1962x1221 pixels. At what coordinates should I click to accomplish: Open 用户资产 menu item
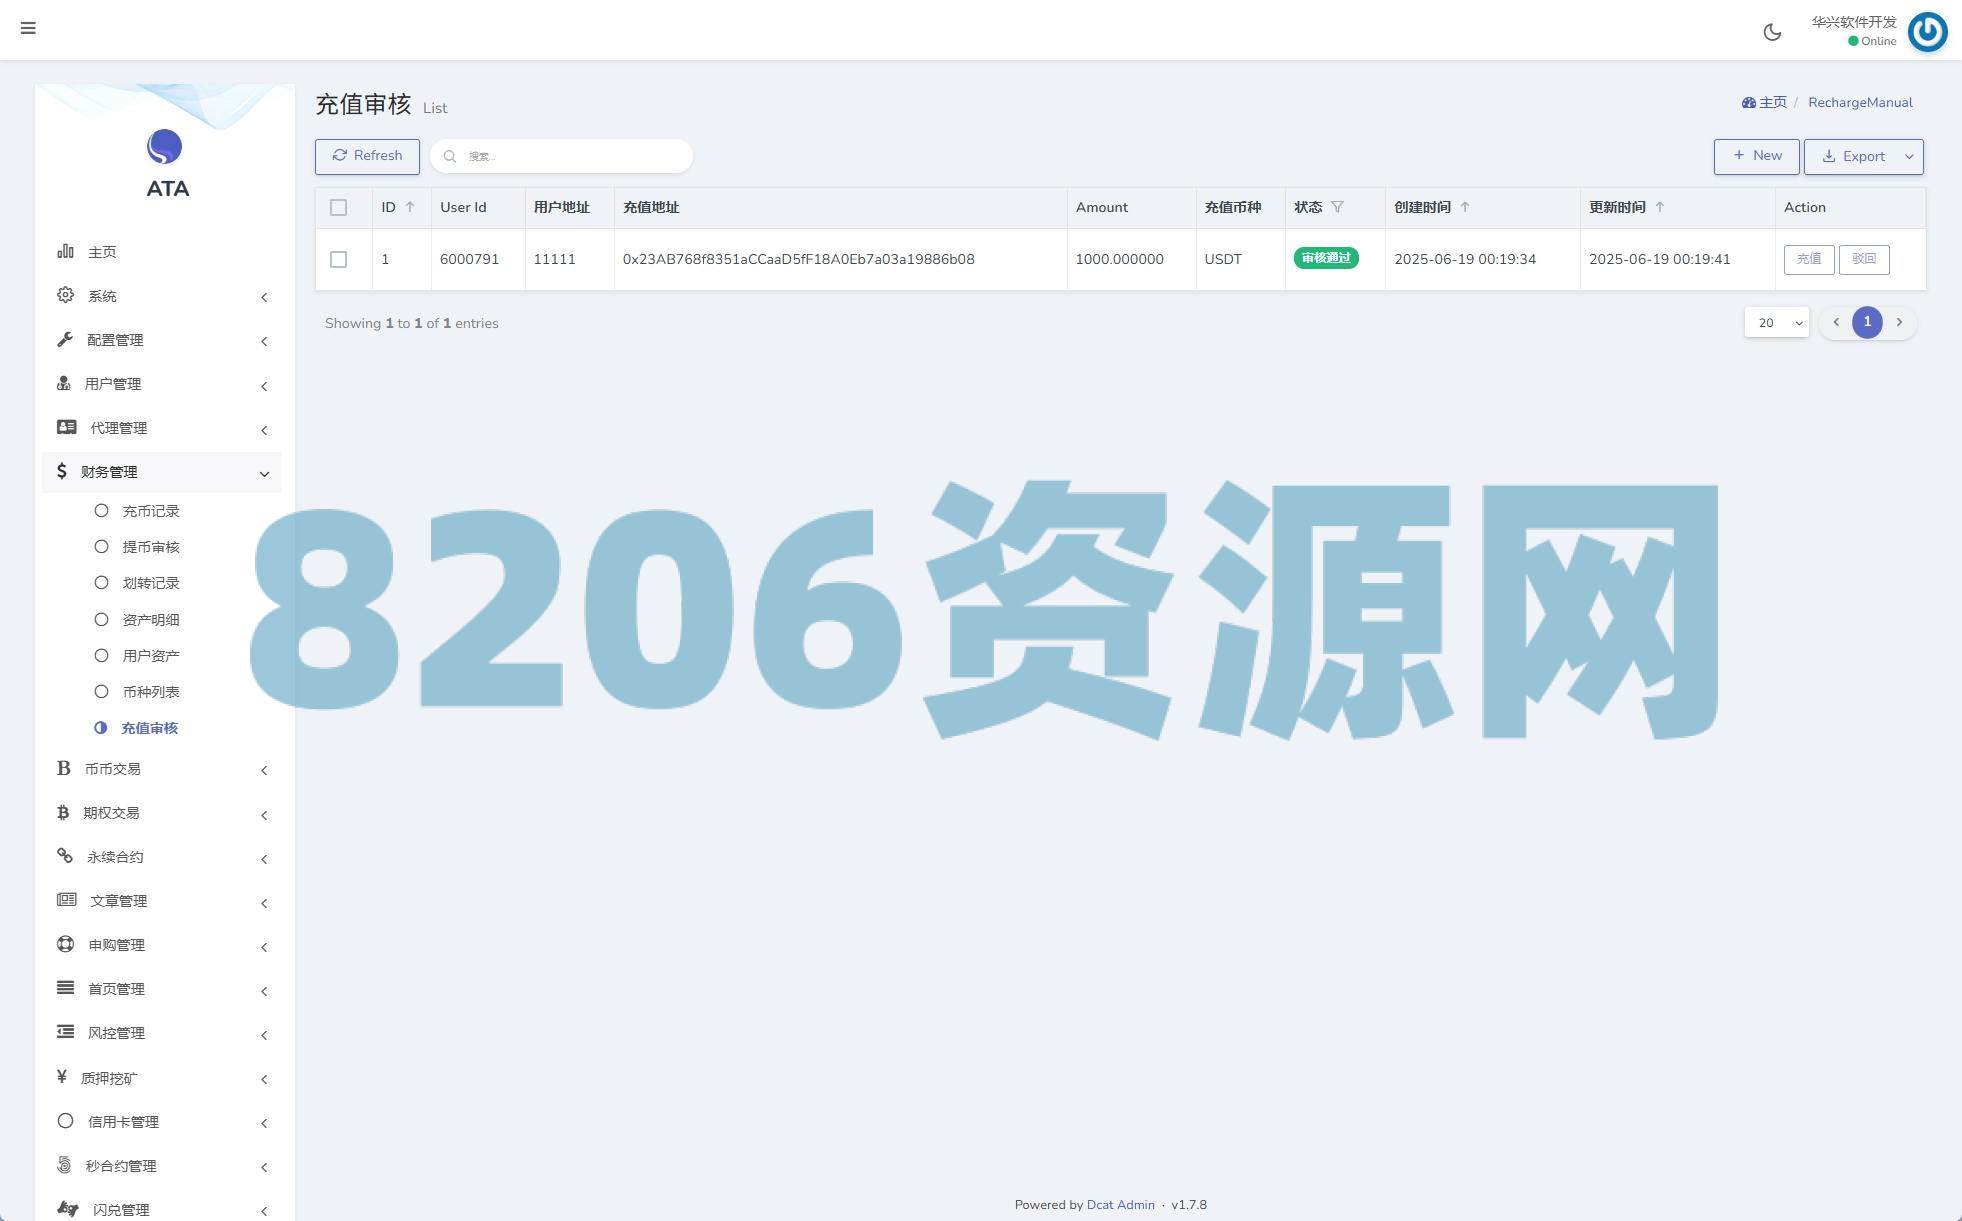(x=150, y=656)
